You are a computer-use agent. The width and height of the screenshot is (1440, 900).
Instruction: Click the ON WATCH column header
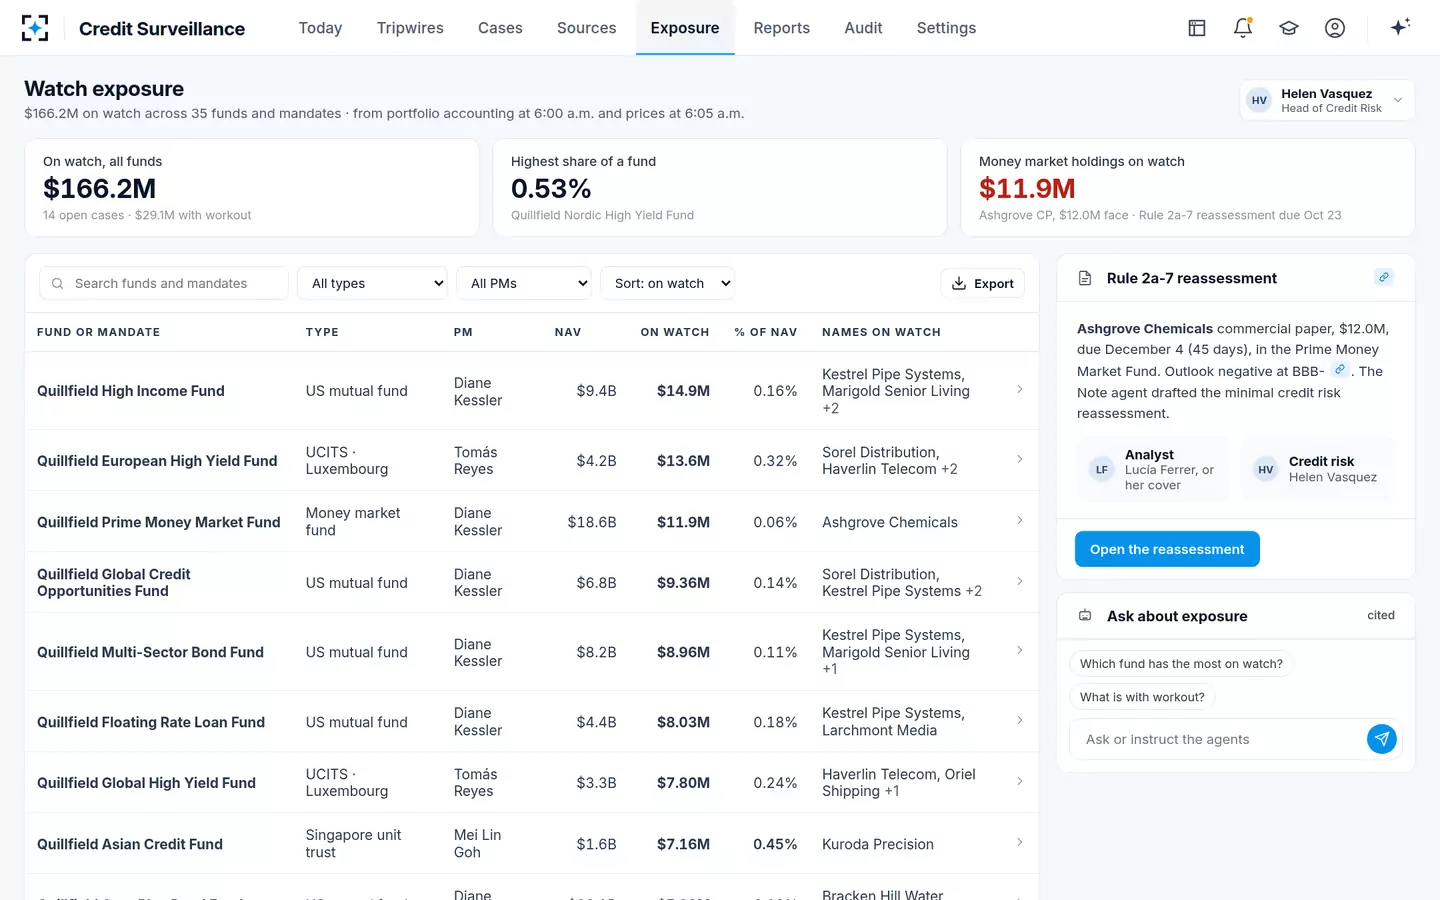[675, 332]
